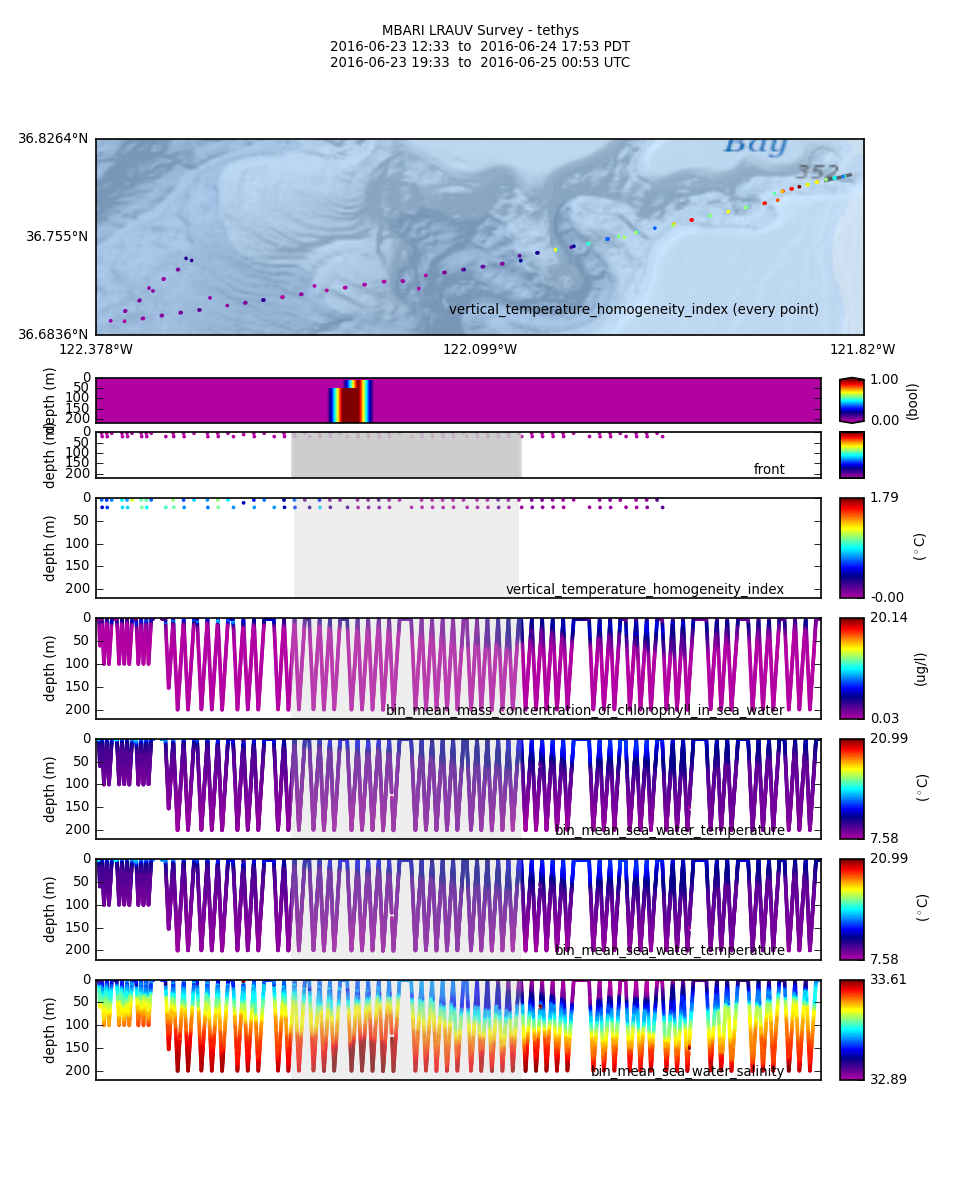Click the 122.378°W longitude label

click(x=96, y=349)
